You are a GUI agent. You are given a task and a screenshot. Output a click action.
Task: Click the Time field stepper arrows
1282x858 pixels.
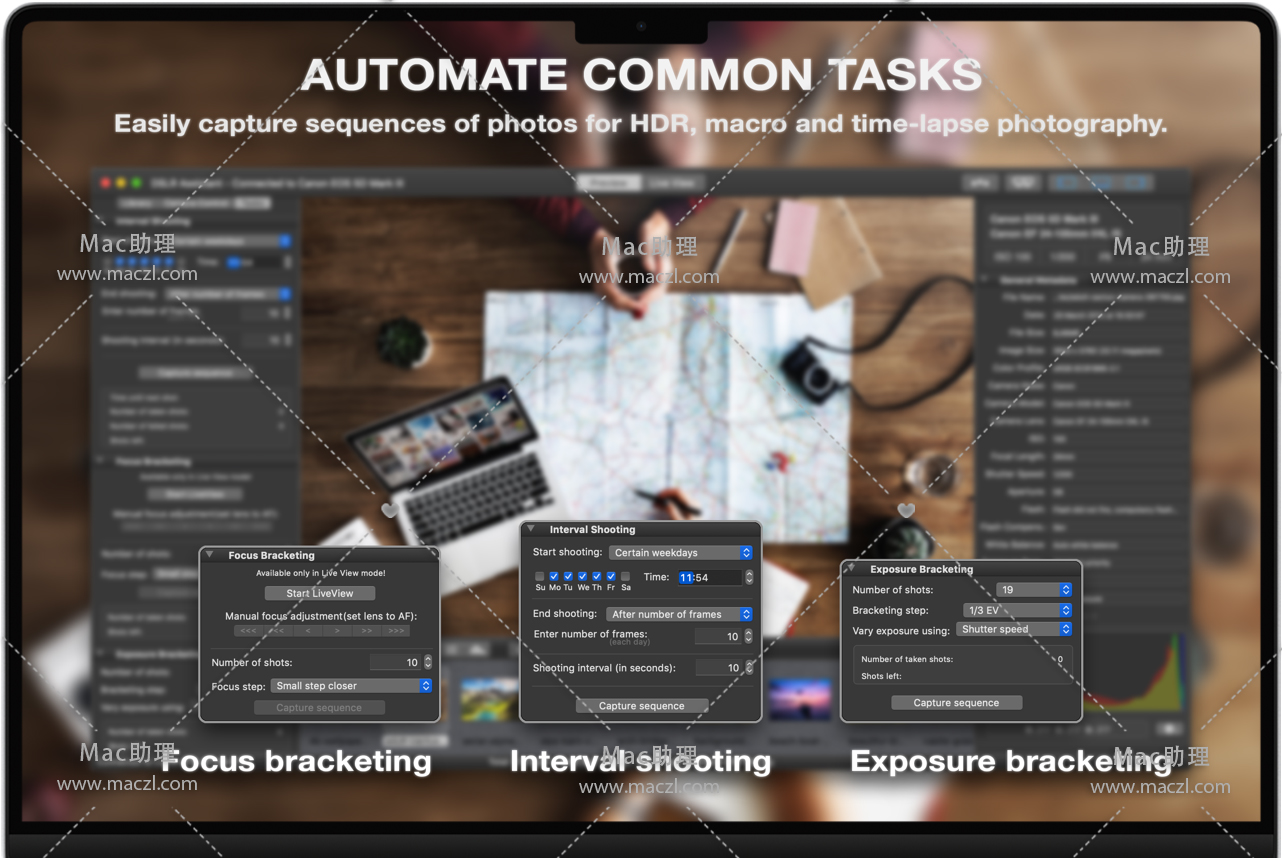click(749, 577)
